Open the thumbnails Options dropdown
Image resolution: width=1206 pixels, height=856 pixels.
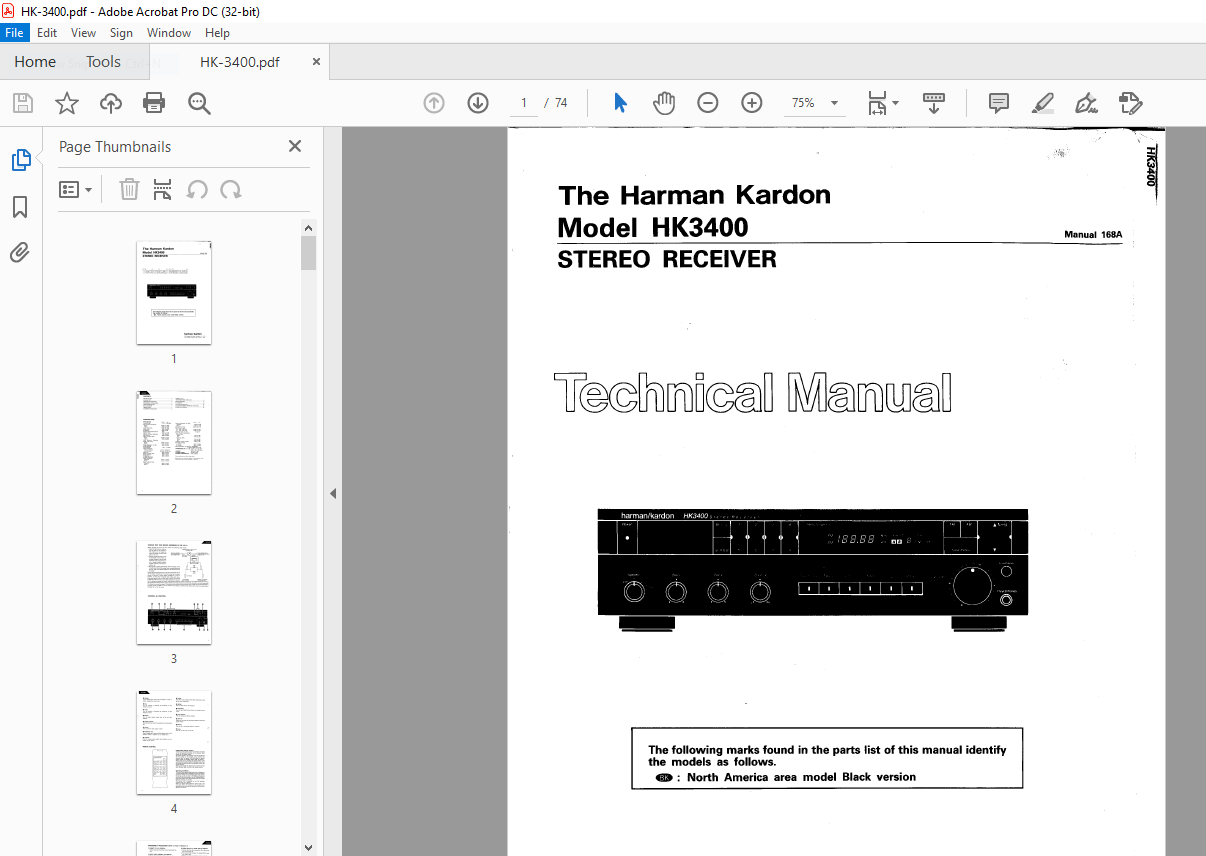coord(75,189)
